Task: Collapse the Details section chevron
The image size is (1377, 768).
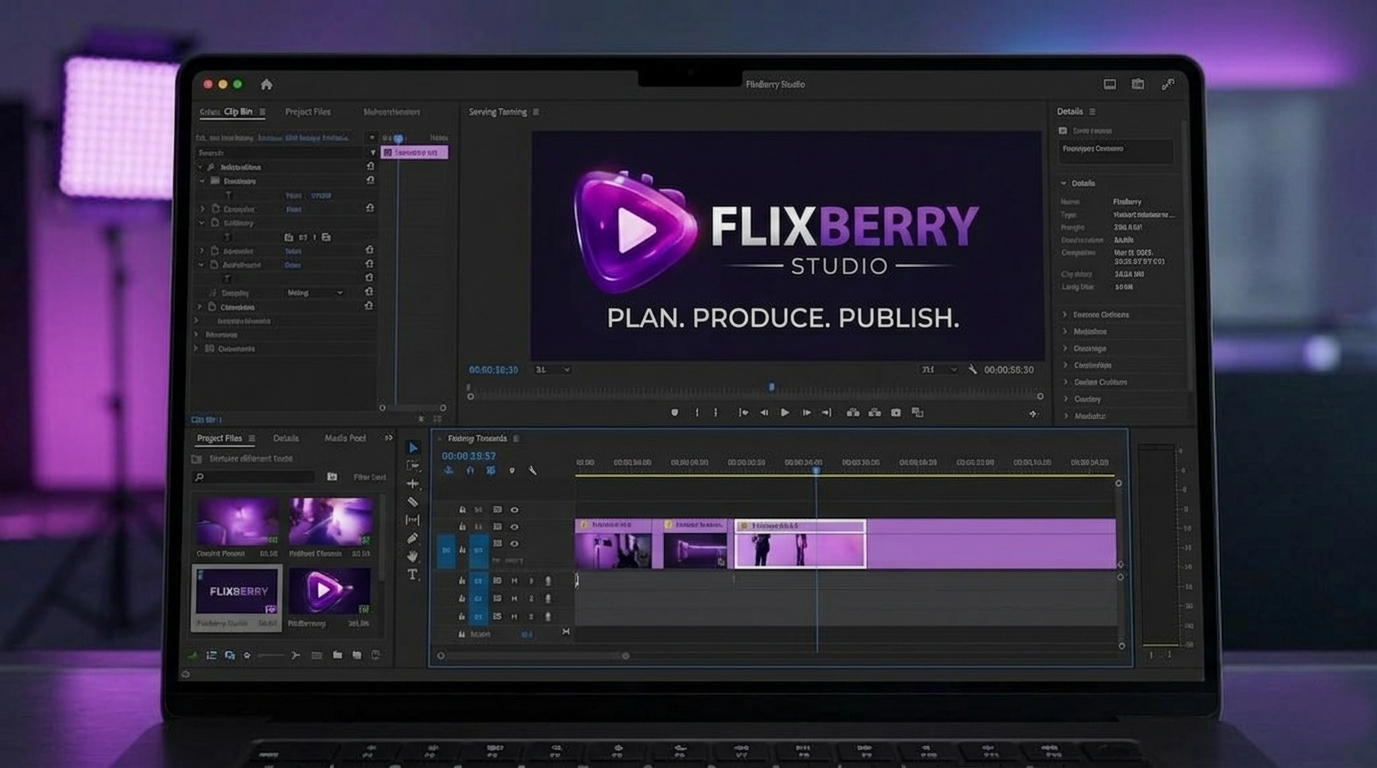Action: [1064, 184]
